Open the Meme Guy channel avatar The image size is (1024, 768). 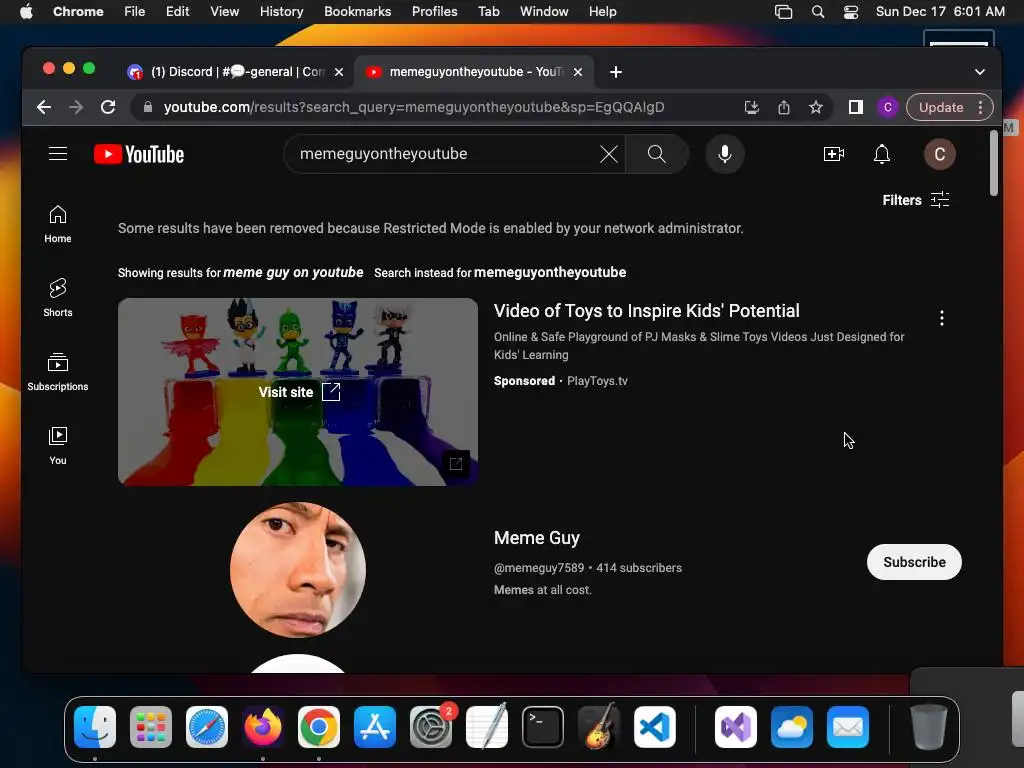pos(298,569)
